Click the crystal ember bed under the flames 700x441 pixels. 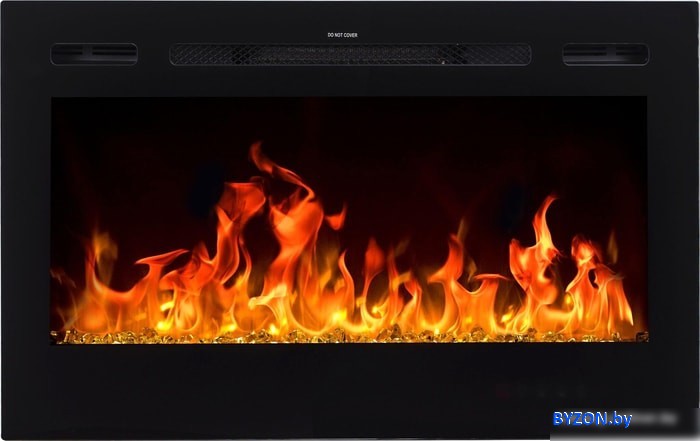(350, 335)
